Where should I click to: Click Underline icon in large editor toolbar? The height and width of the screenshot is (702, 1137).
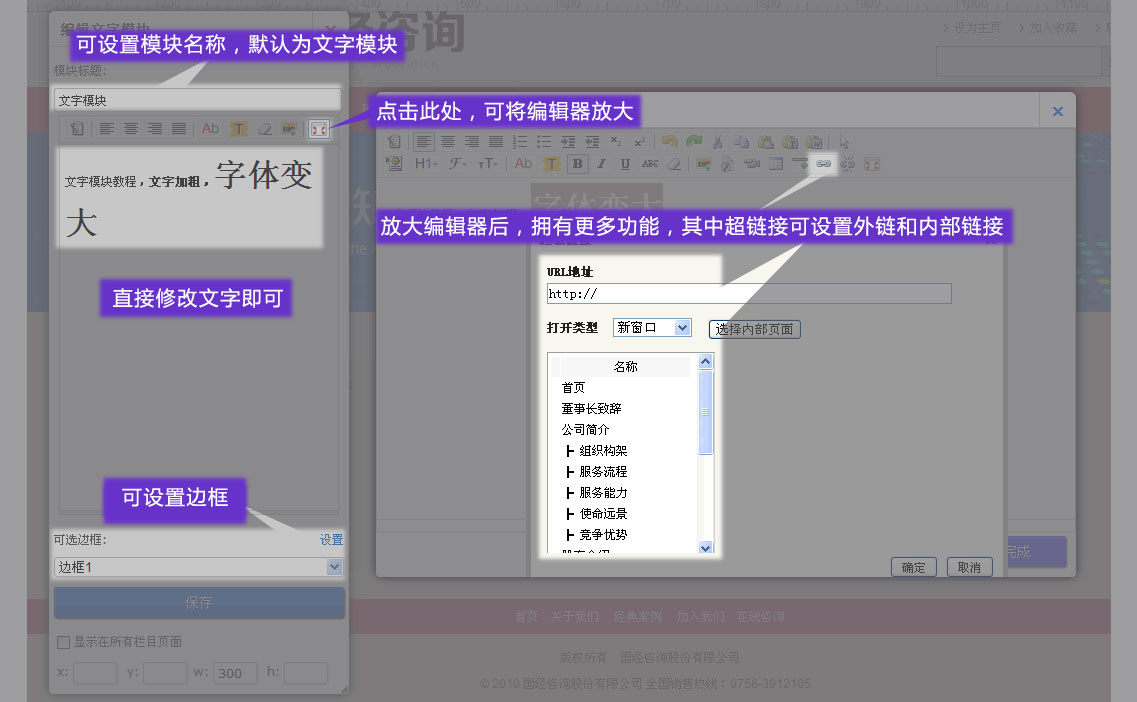point(625,164)
